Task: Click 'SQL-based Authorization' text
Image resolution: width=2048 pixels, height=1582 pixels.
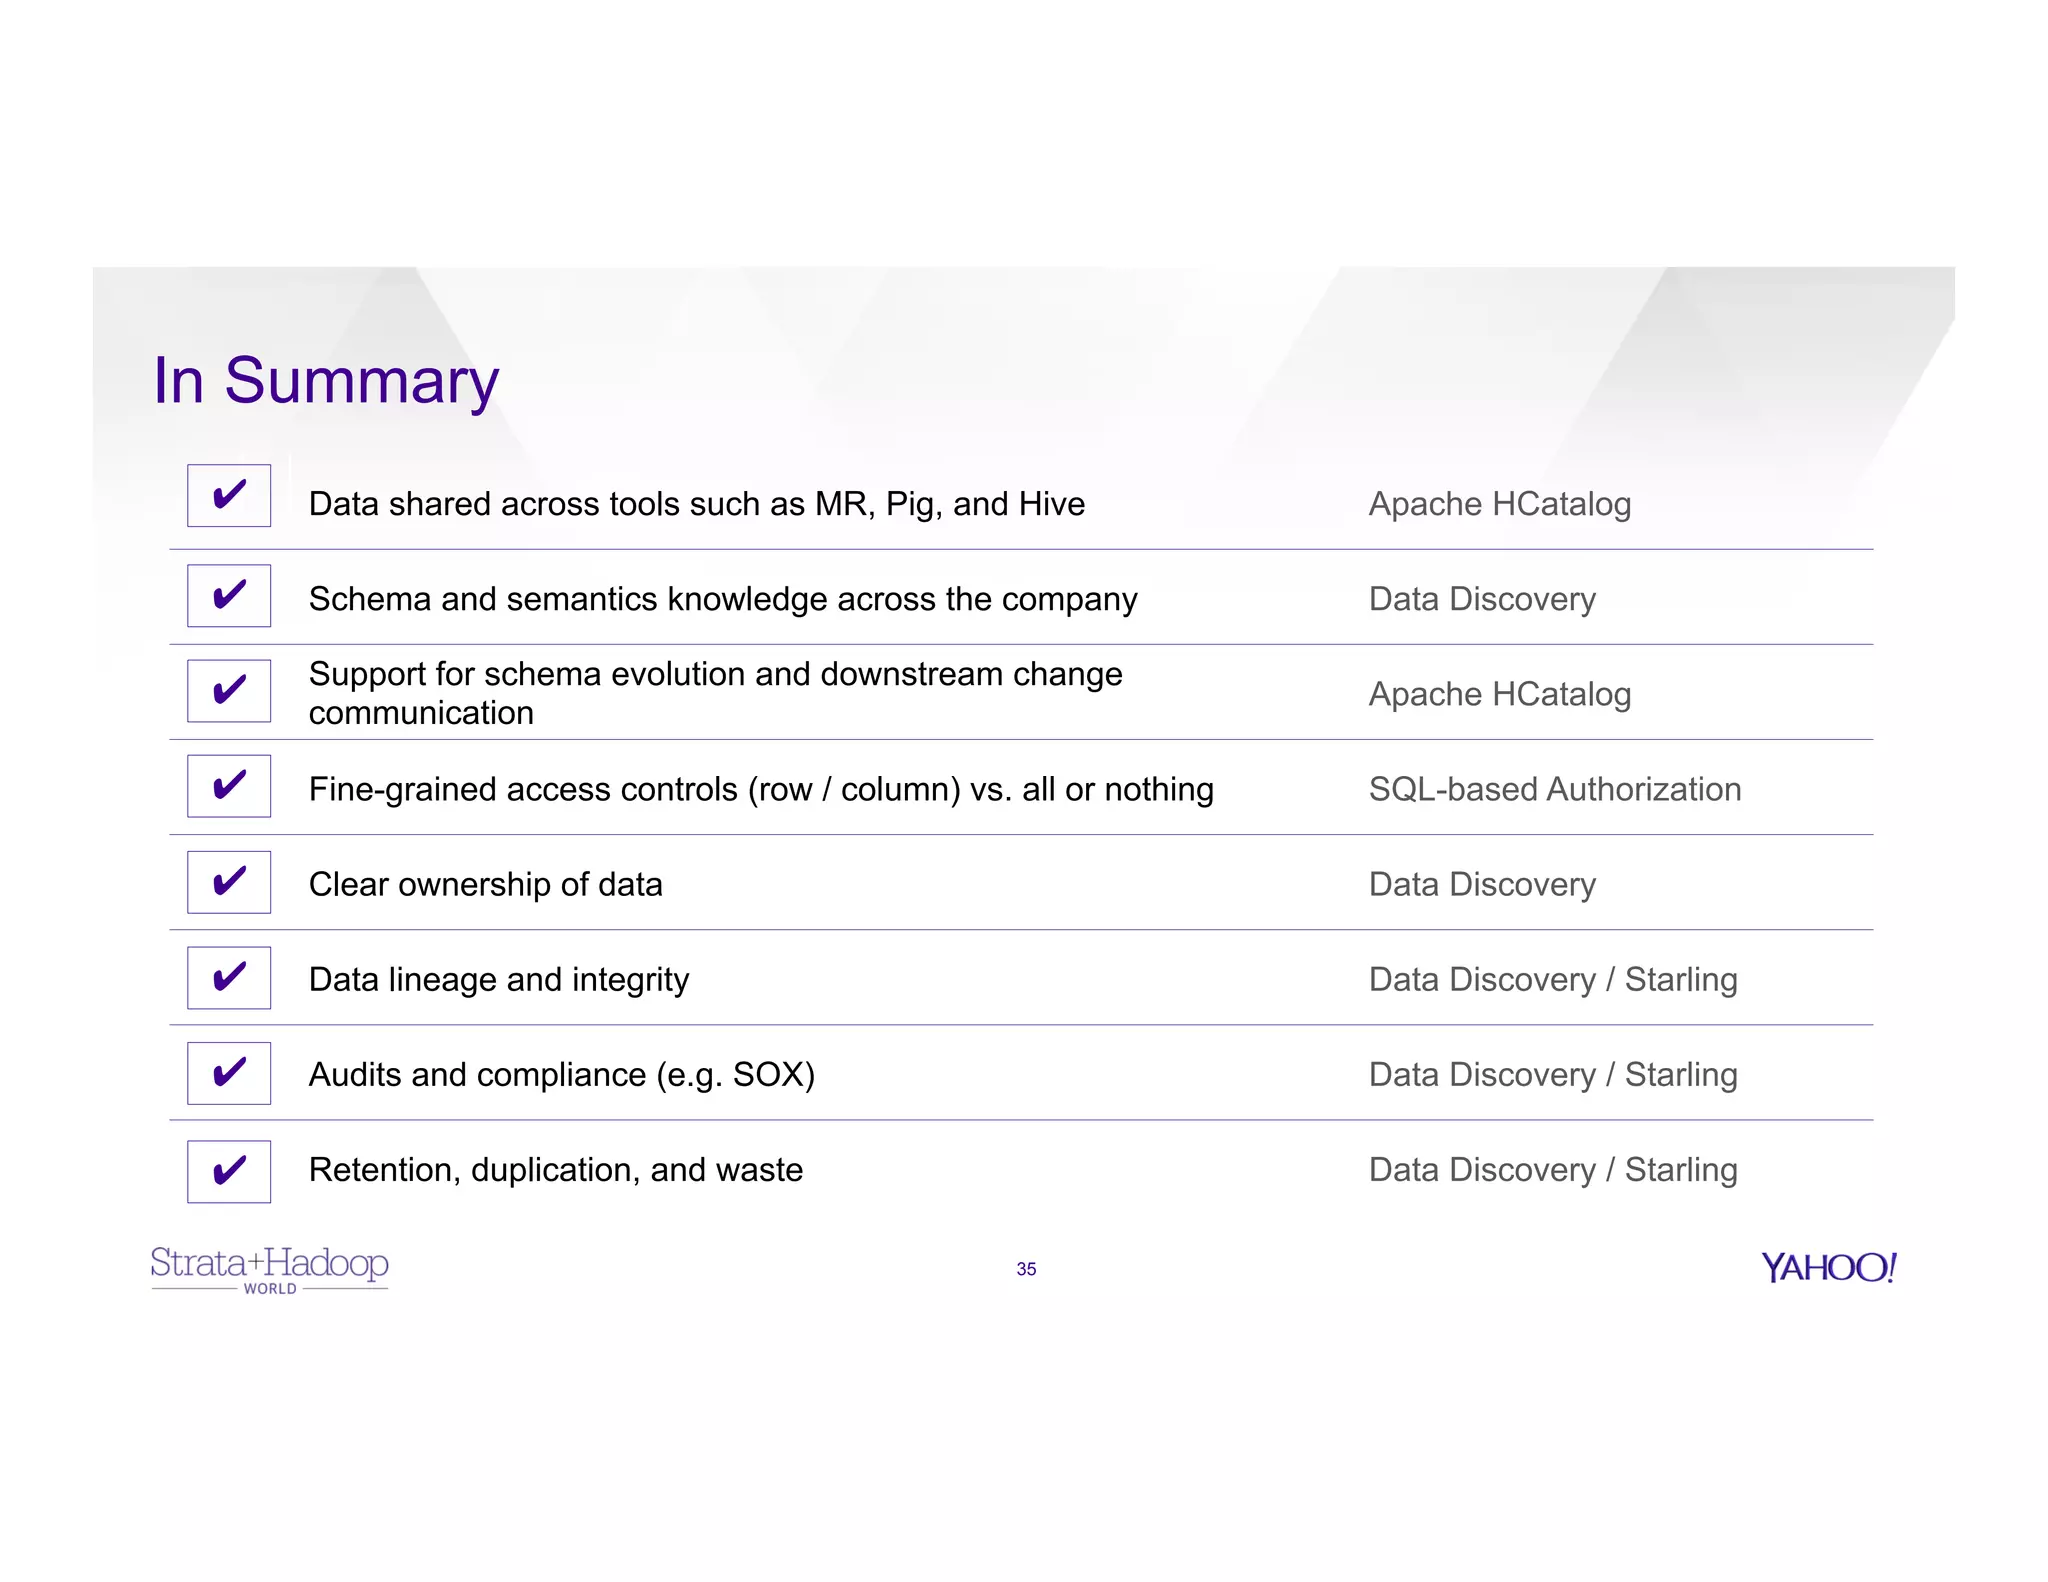Action: click(1555, 789)
